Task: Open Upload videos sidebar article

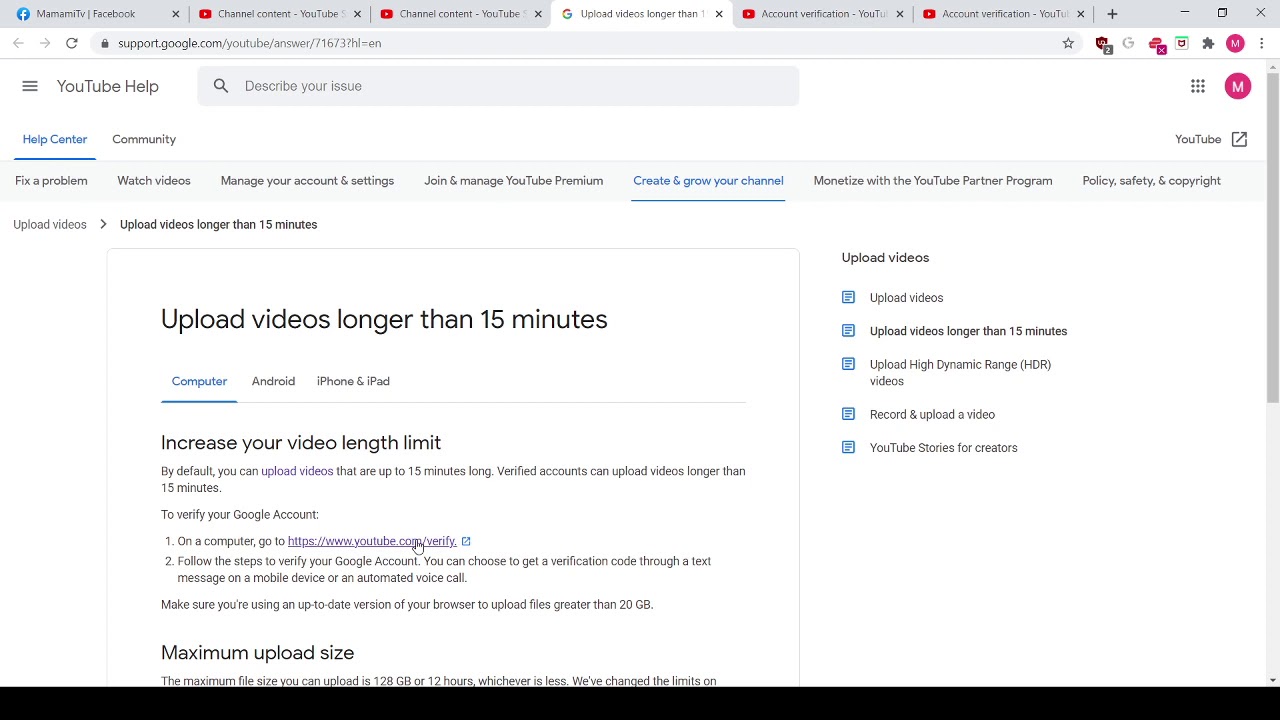Action: pos(906,298)
